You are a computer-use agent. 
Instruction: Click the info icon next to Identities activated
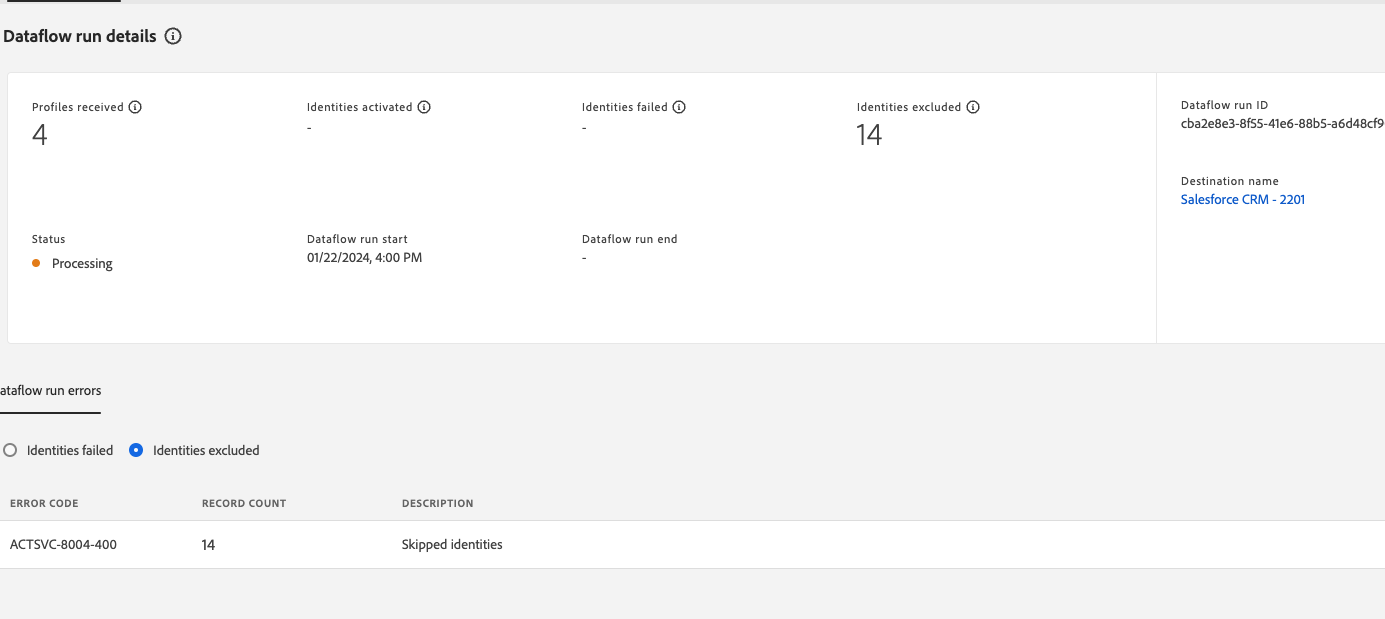click(x=425, y=107)
